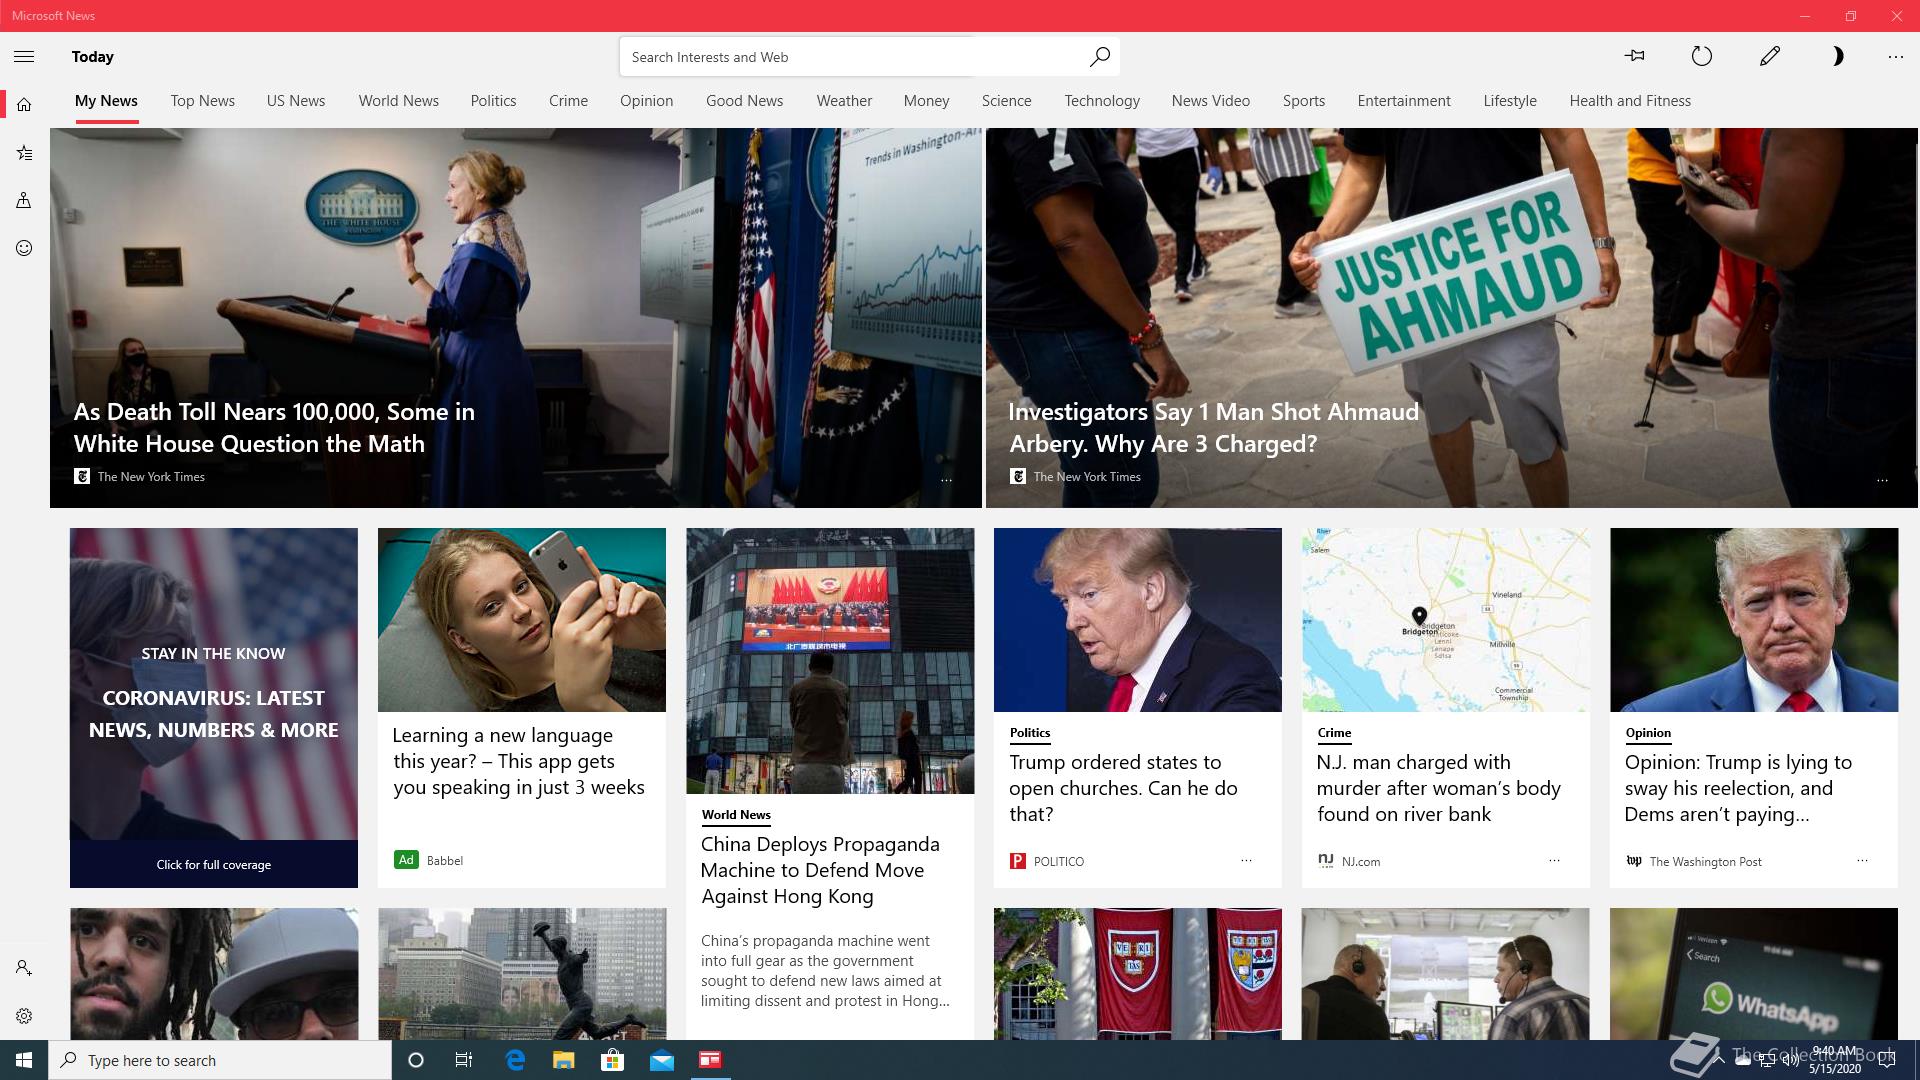Open the Politics tab
This screenshot has width=1920, height=1080.
tap(493, 101)
